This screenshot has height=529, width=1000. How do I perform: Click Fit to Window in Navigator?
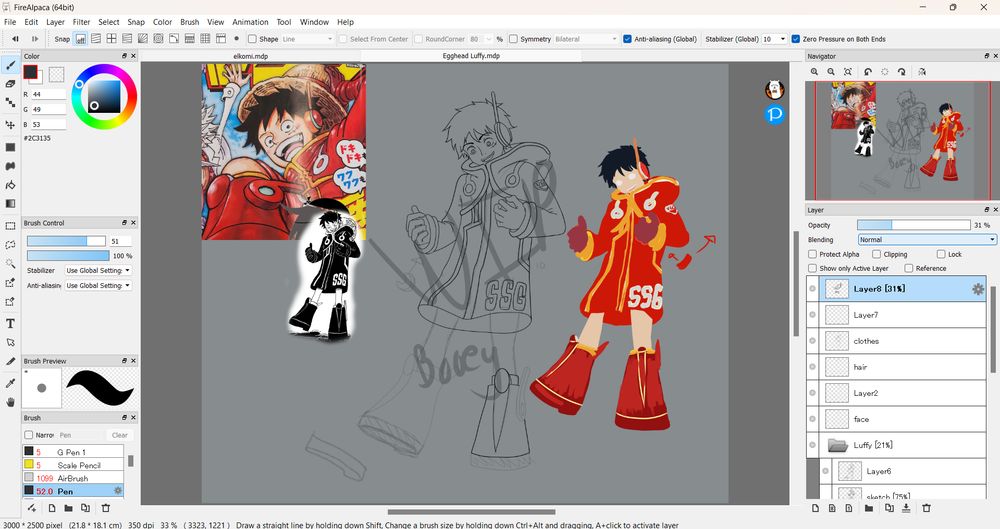(848, 72)
